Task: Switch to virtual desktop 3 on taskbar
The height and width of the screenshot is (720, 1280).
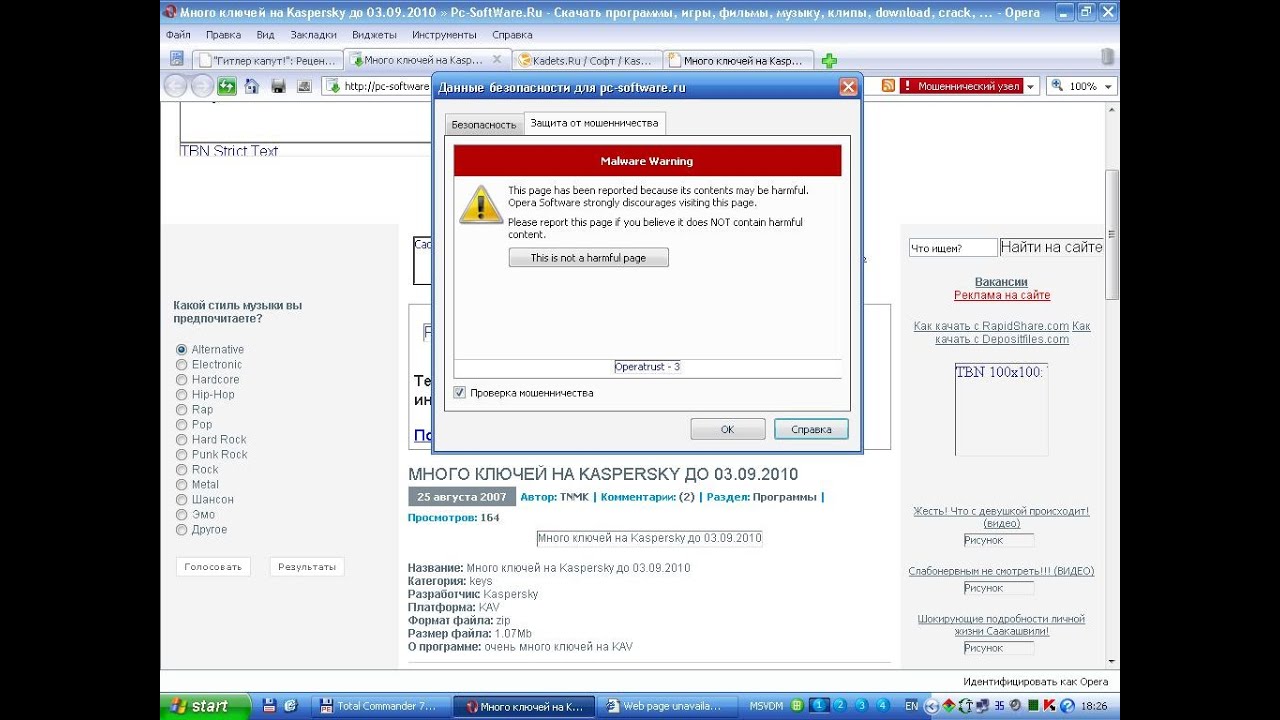Action: click(861, 706)
